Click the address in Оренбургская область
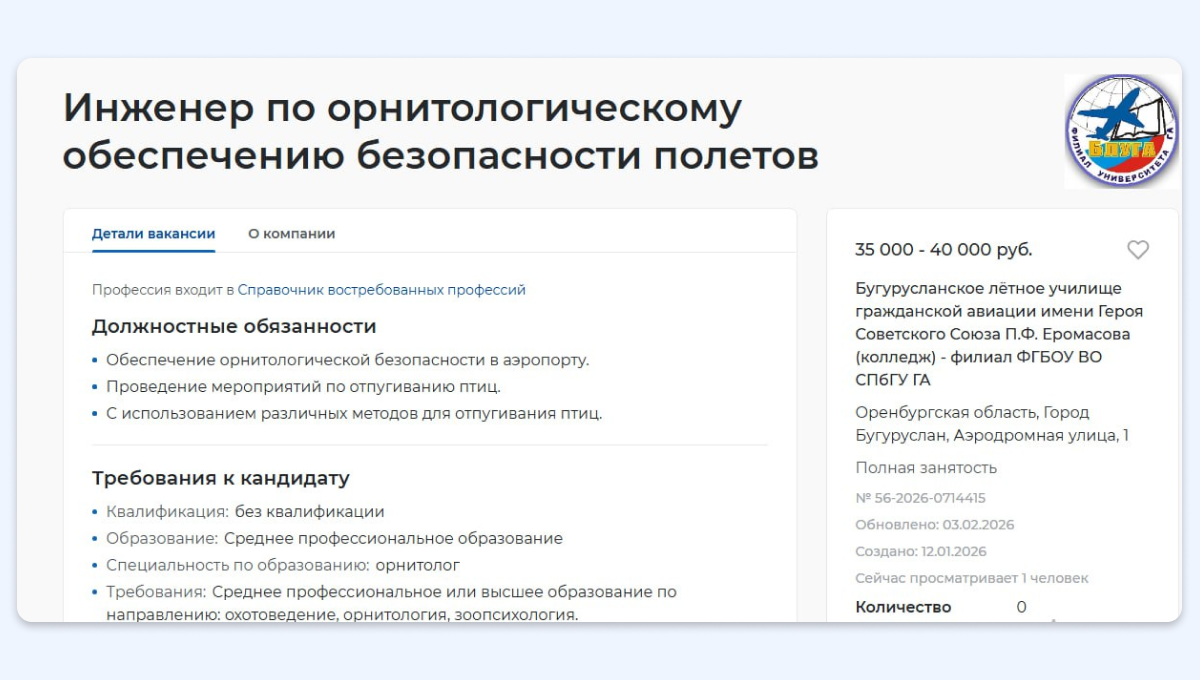1200x680 pixels. 991,424
